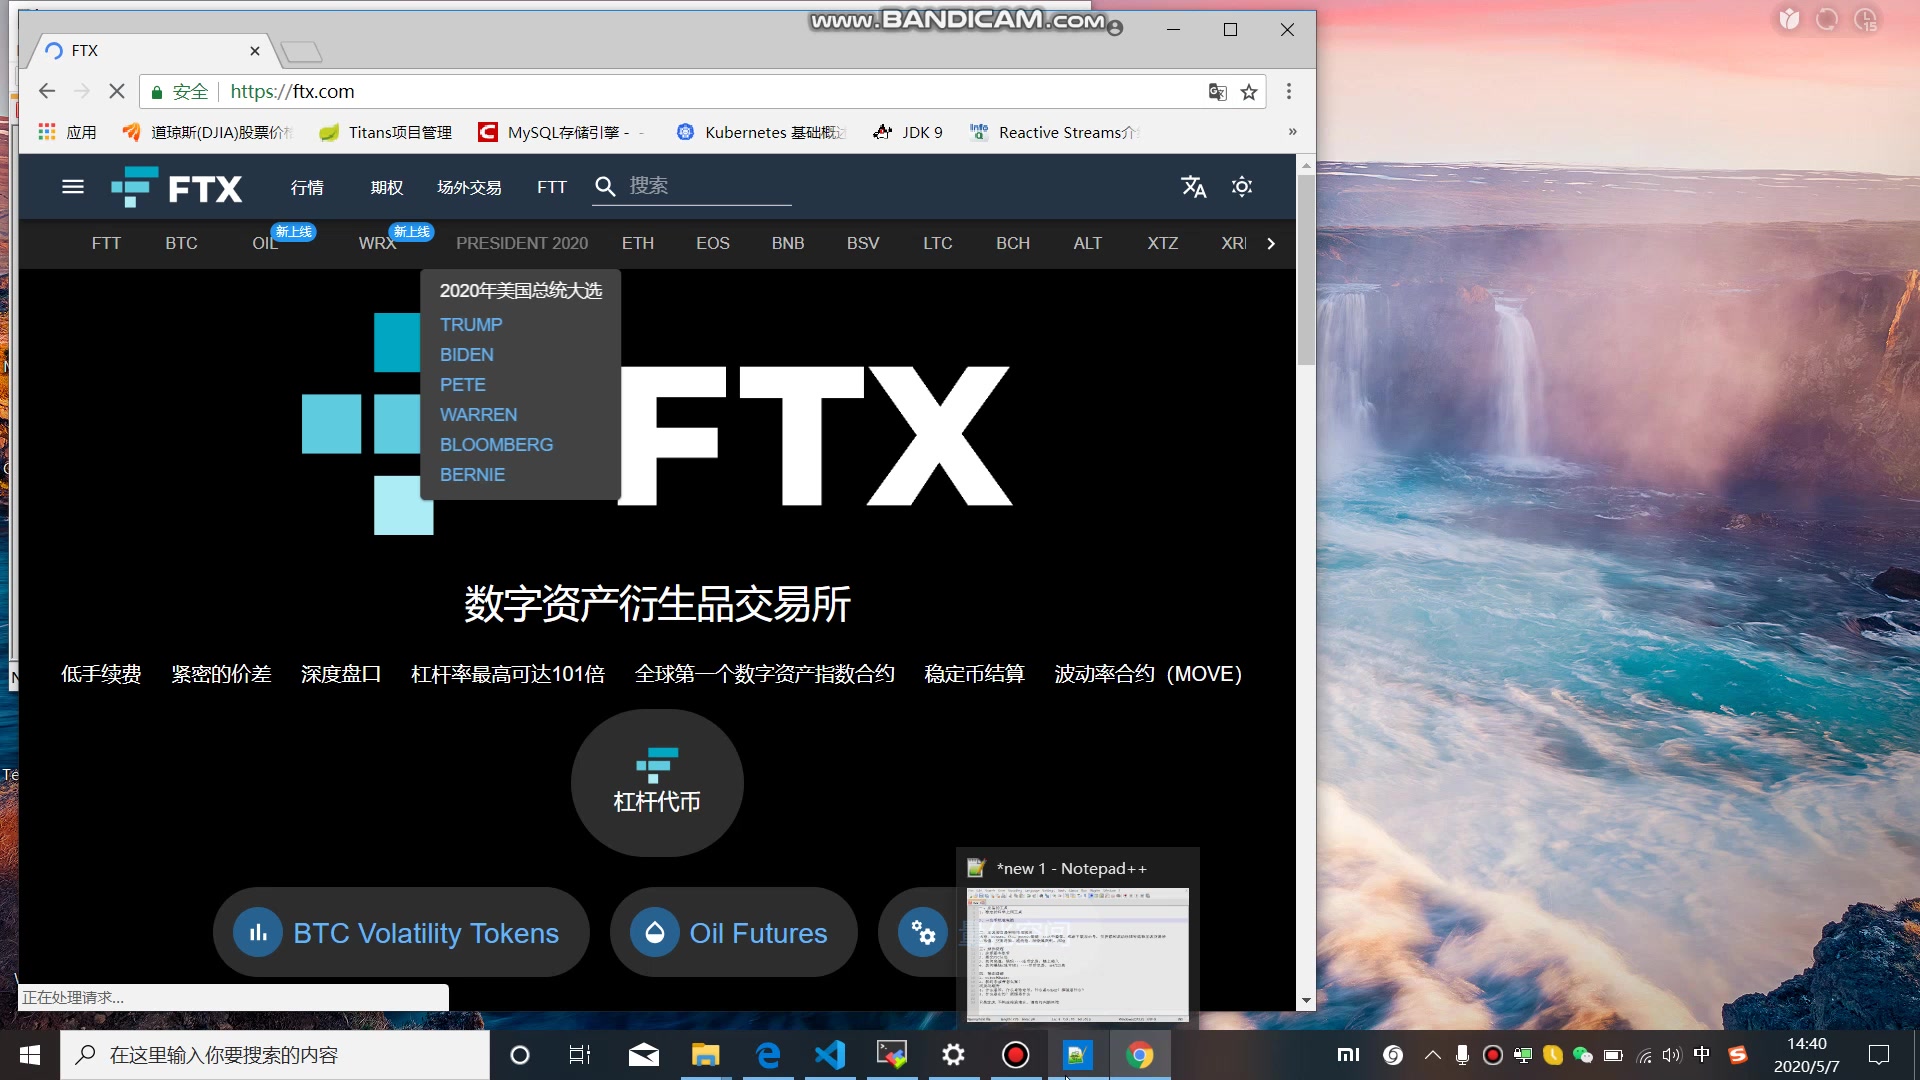The width and height of the screenshot is (1920, 1080).
Task: Open the 期权 options menu
Action: click(x=387, y=187)
